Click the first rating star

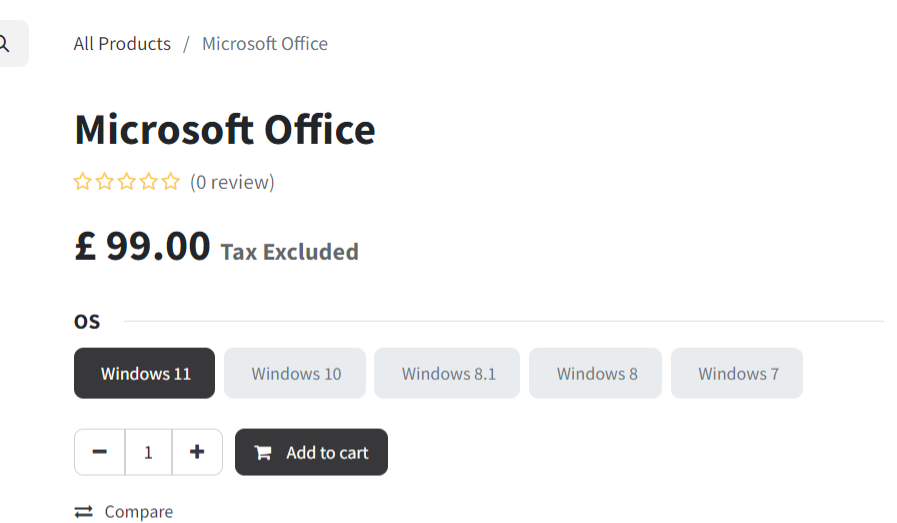pos(83,182)
